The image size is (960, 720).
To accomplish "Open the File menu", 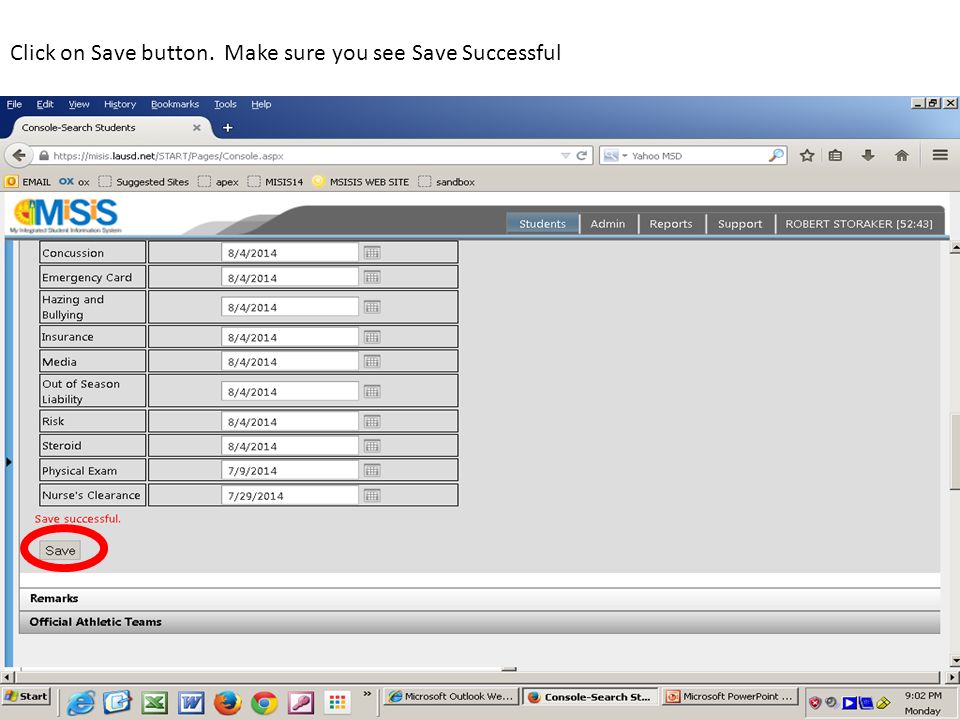I will pyautogui.click(x=14, y=104).
